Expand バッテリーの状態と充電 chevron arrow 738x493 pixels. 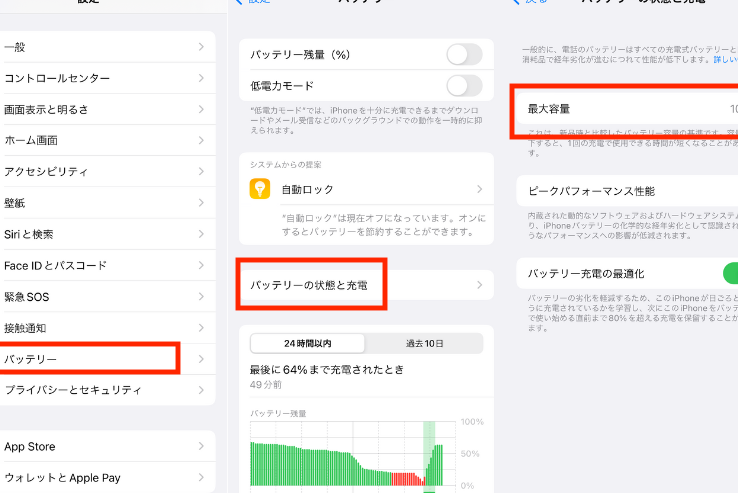point(479,286)
